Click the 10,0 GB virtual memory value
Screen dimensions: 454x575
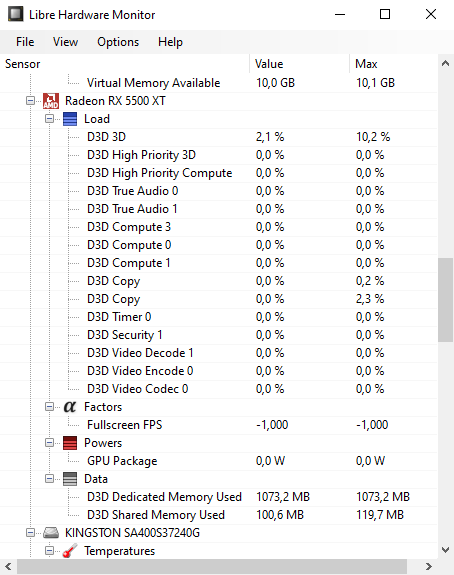275,83
